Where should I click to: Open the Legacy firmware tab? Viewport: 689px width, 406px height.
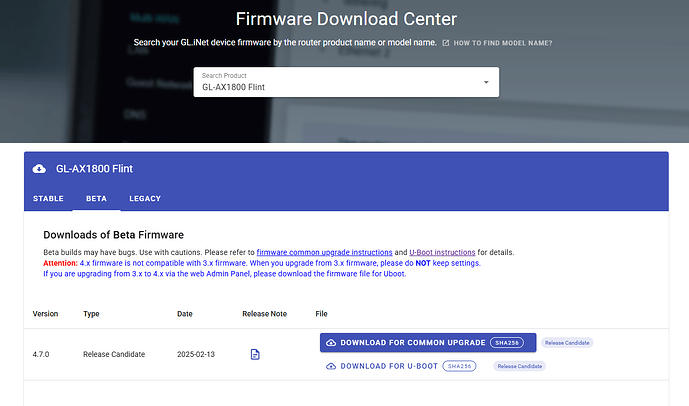click(145, 199)
